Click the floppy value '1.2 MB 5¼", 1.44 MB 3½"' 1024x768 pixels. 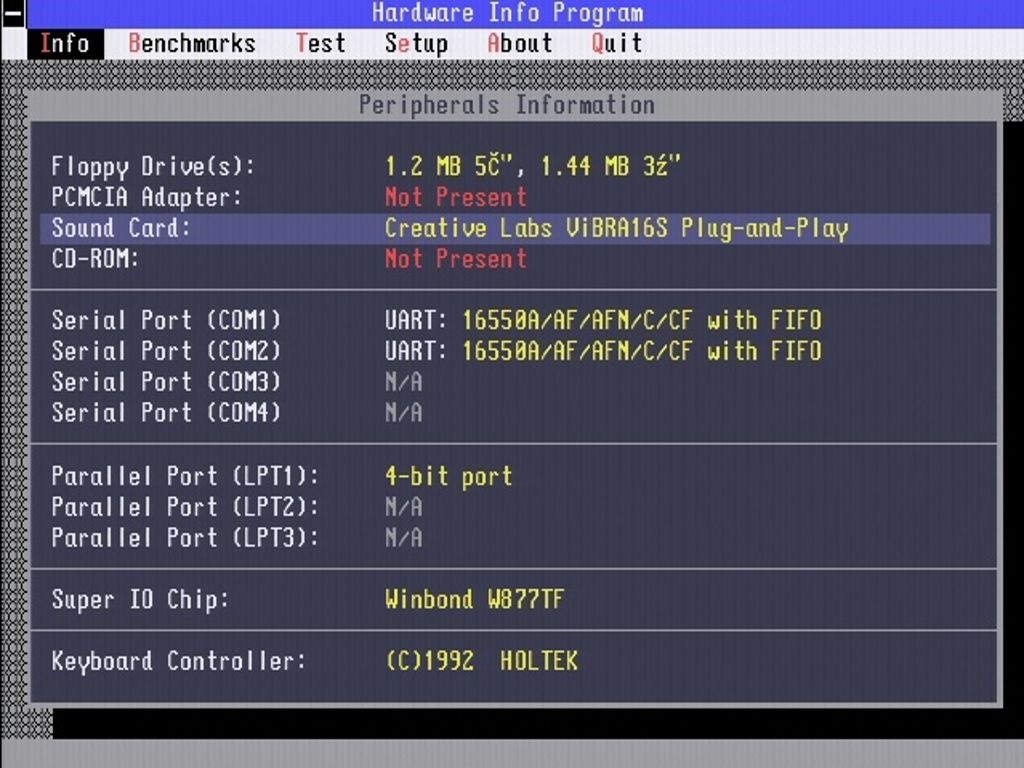pyautogui.click(x=532, y=167)
